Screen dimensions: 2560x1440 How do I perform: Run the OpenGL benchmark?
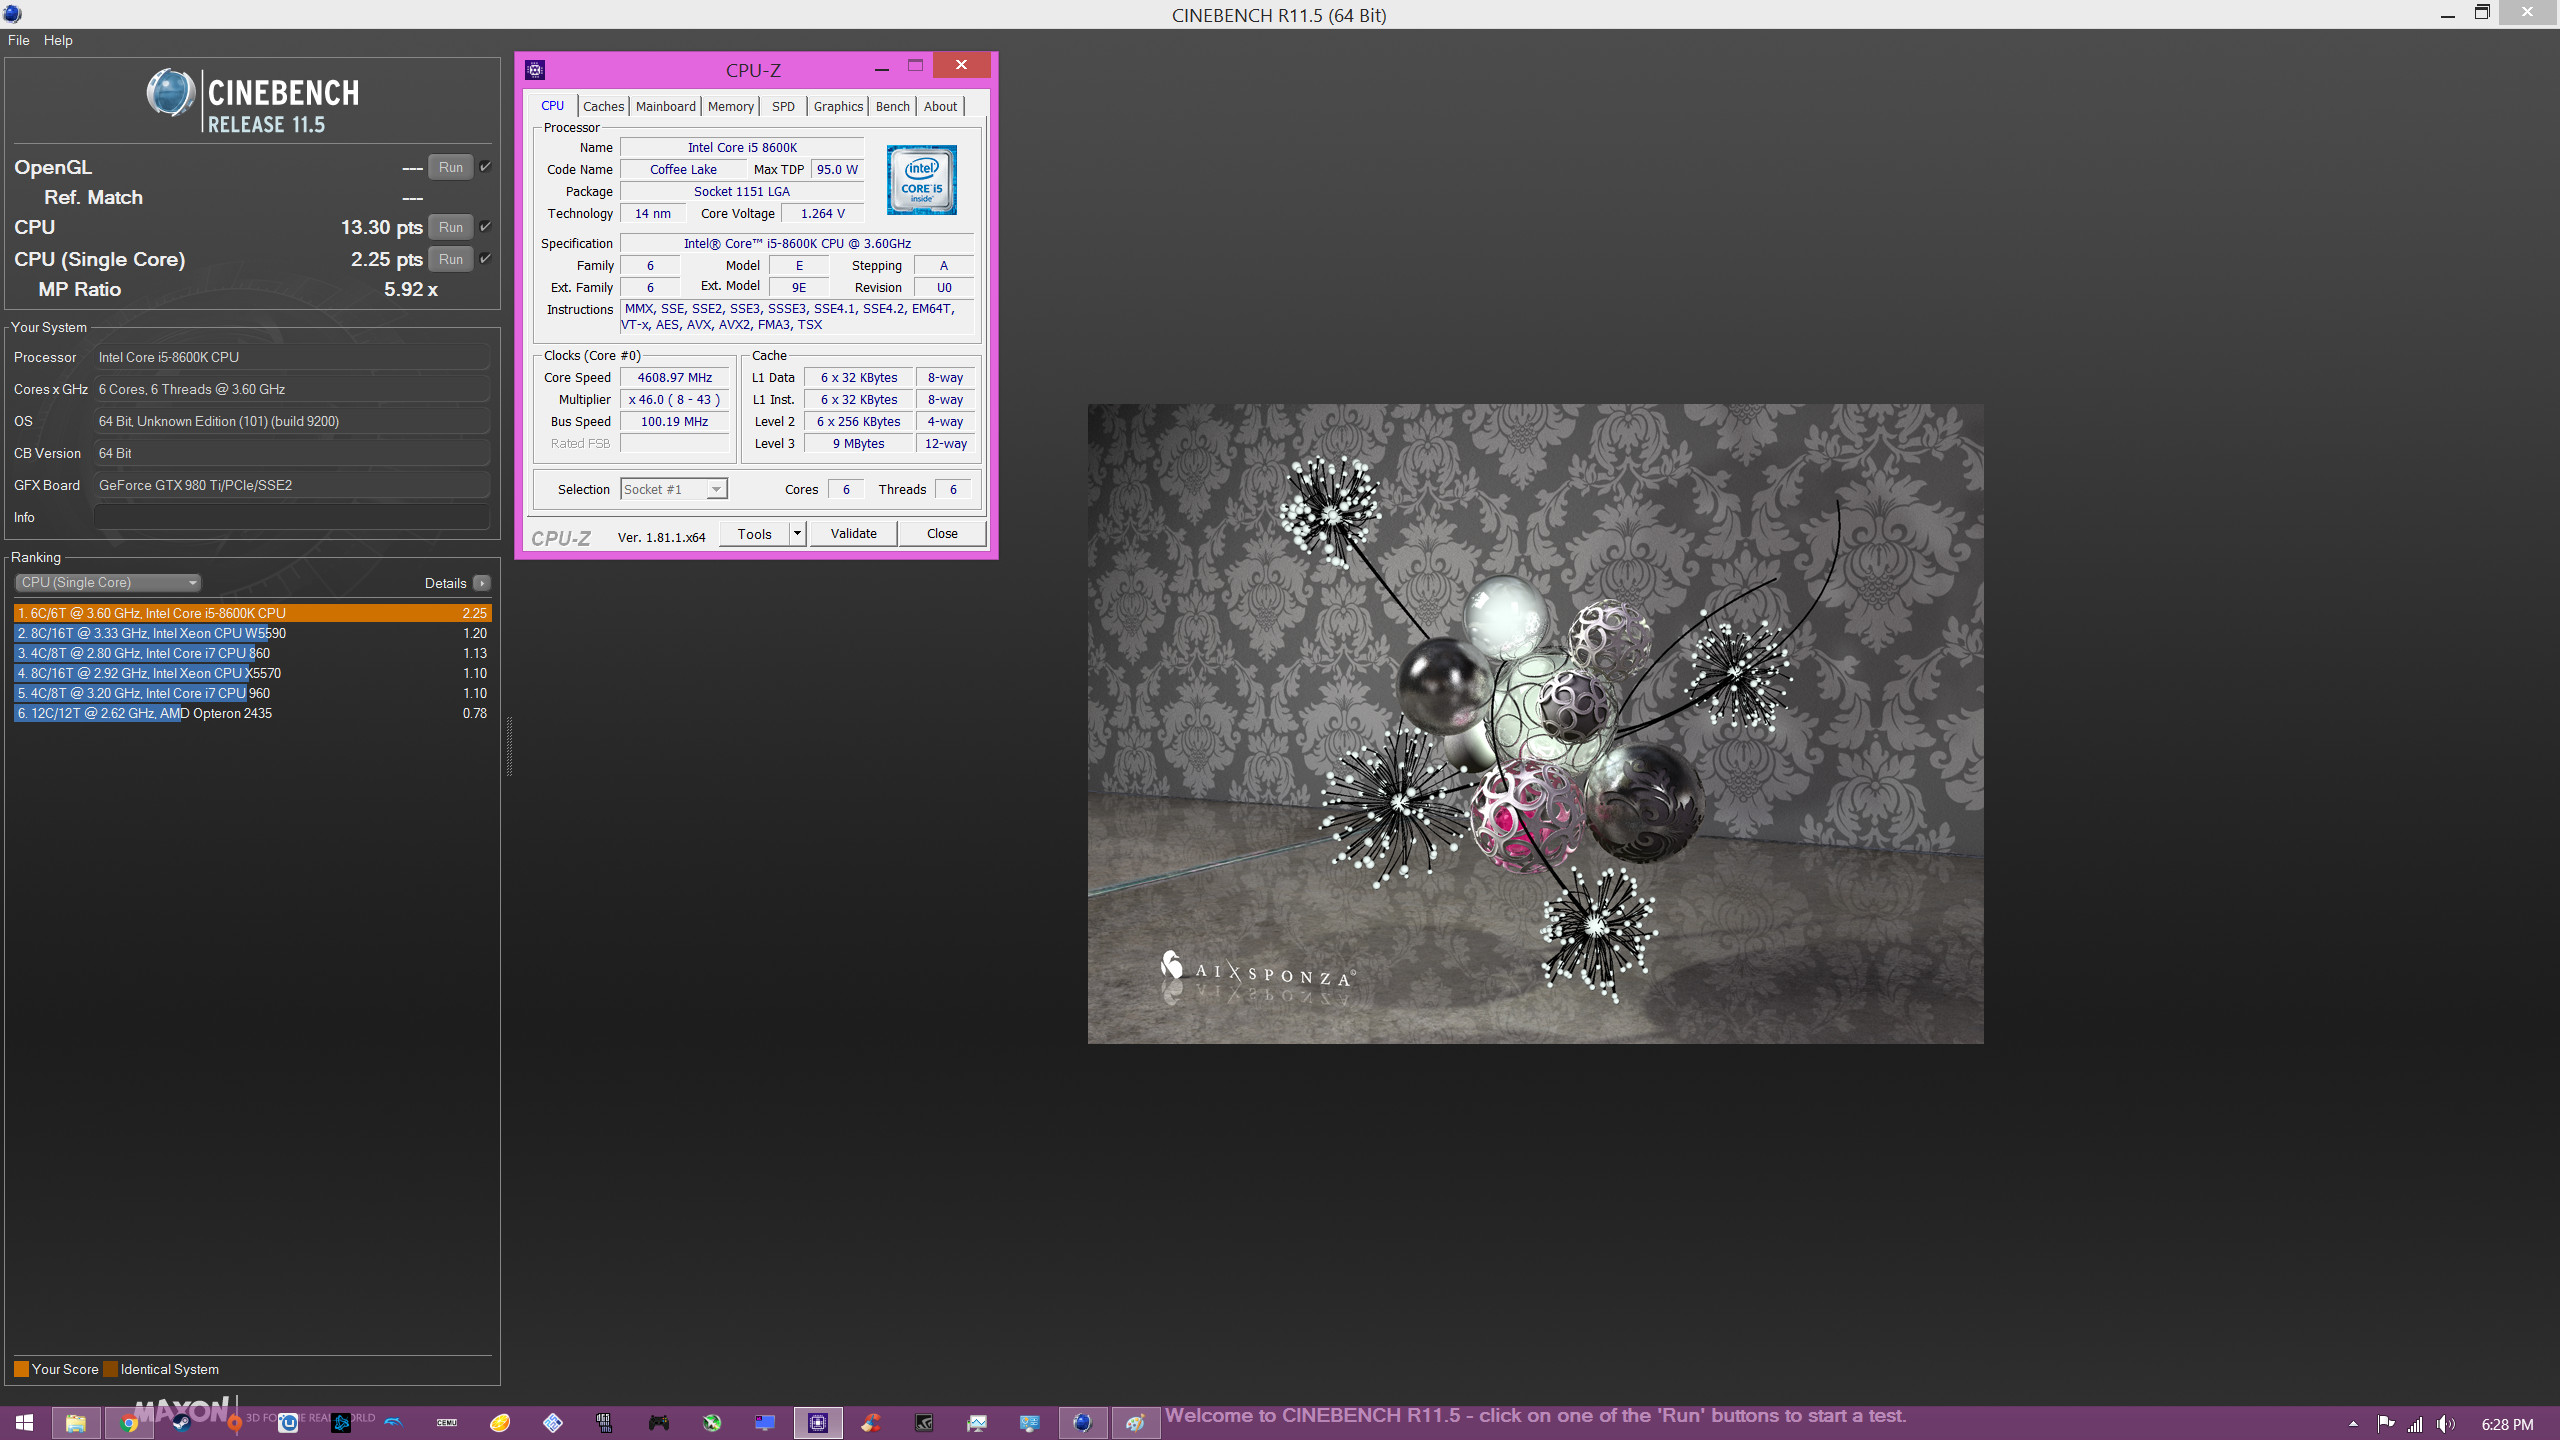[x=451, y=167]
